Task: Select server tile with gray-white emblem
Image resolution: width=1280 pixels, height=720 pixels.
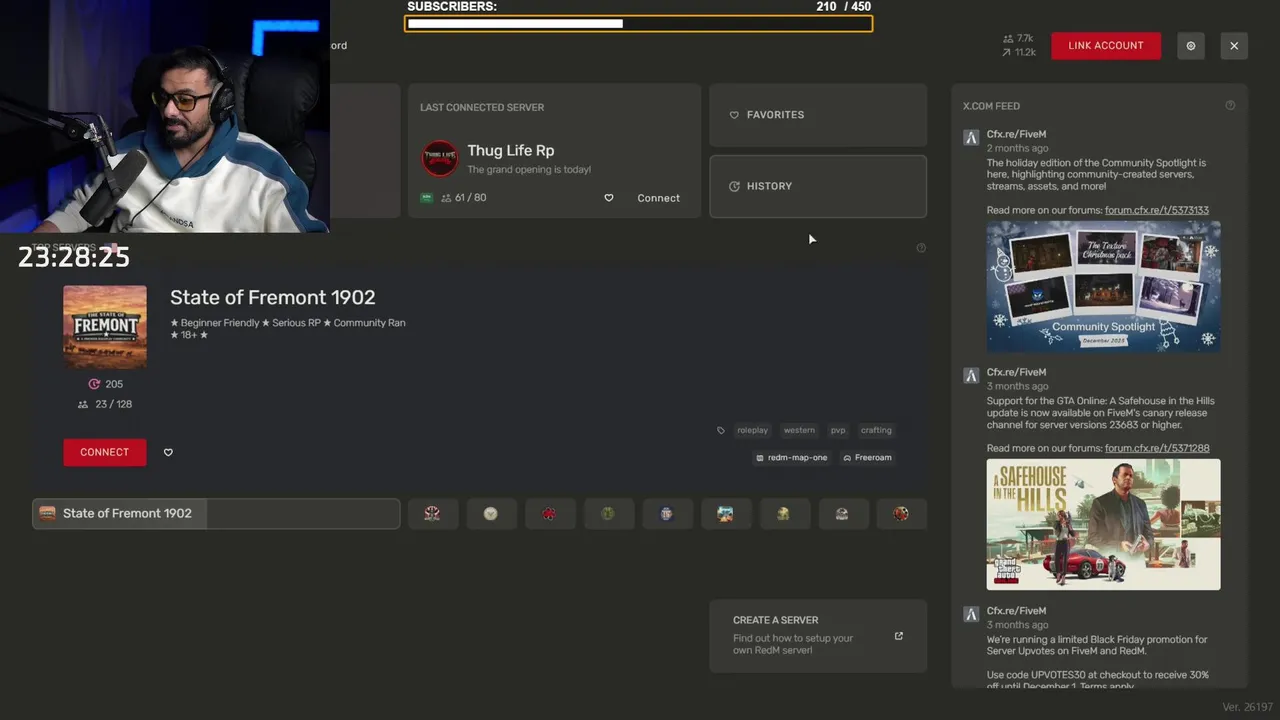Action: pyautogui.click(x=842, y=513)
